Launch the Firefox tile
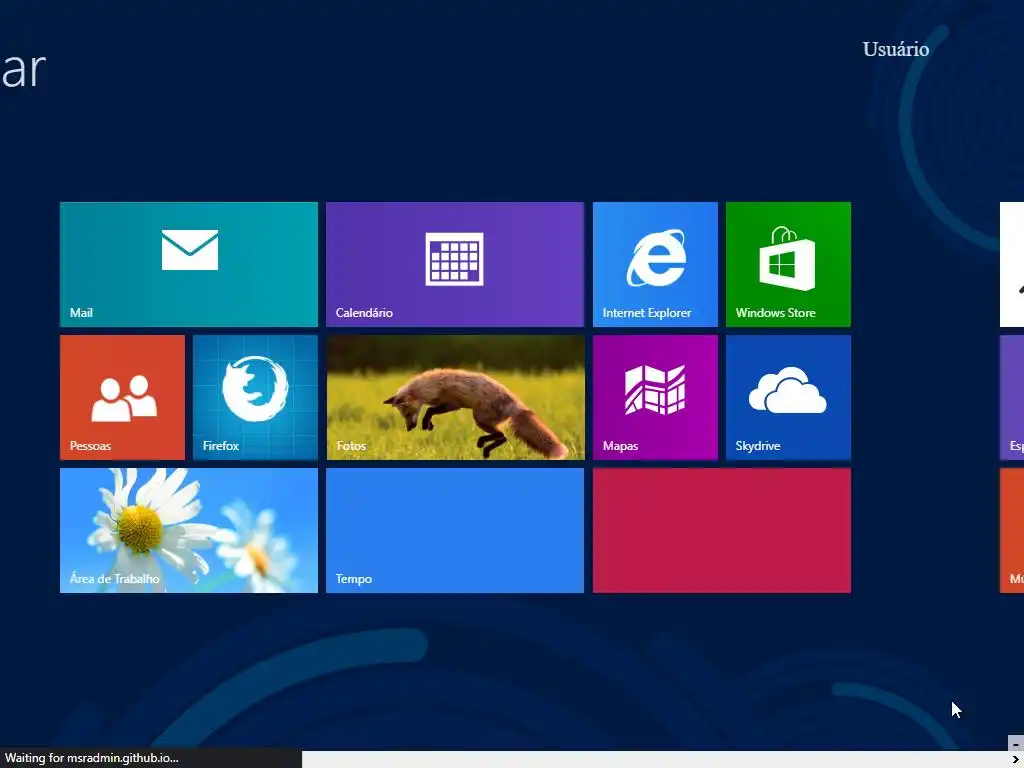 255,398
